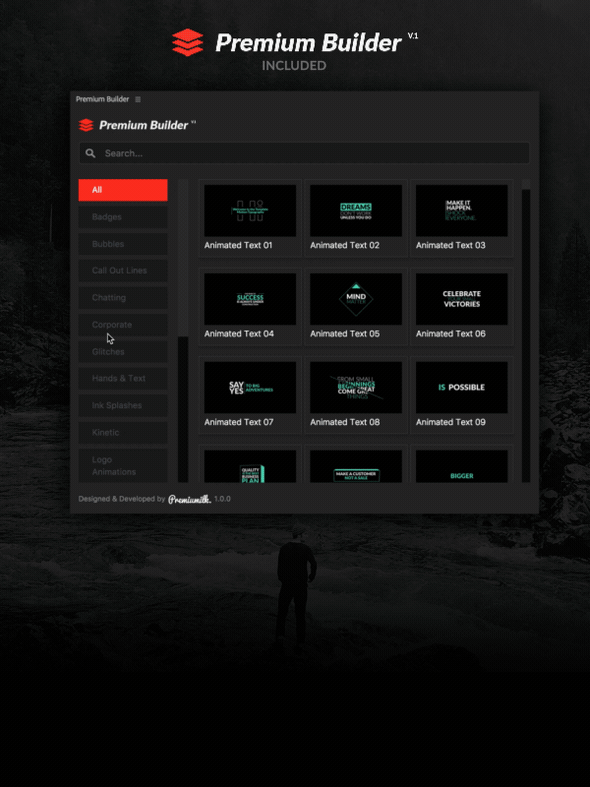Switch to the Corporate category
590x787 pixels.
point(123,325)
